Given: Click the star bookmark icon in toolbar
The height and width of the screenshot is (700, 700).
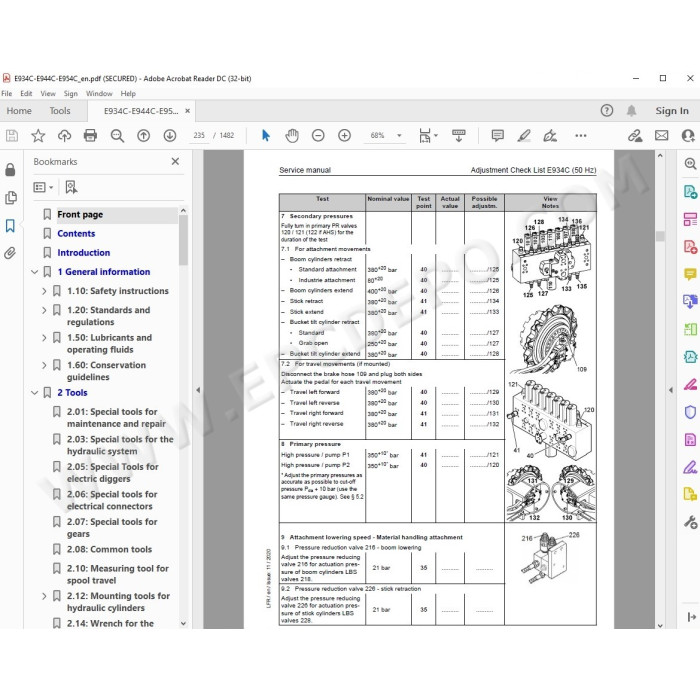Looking at the screenshot, I should (x=38, y=135).
